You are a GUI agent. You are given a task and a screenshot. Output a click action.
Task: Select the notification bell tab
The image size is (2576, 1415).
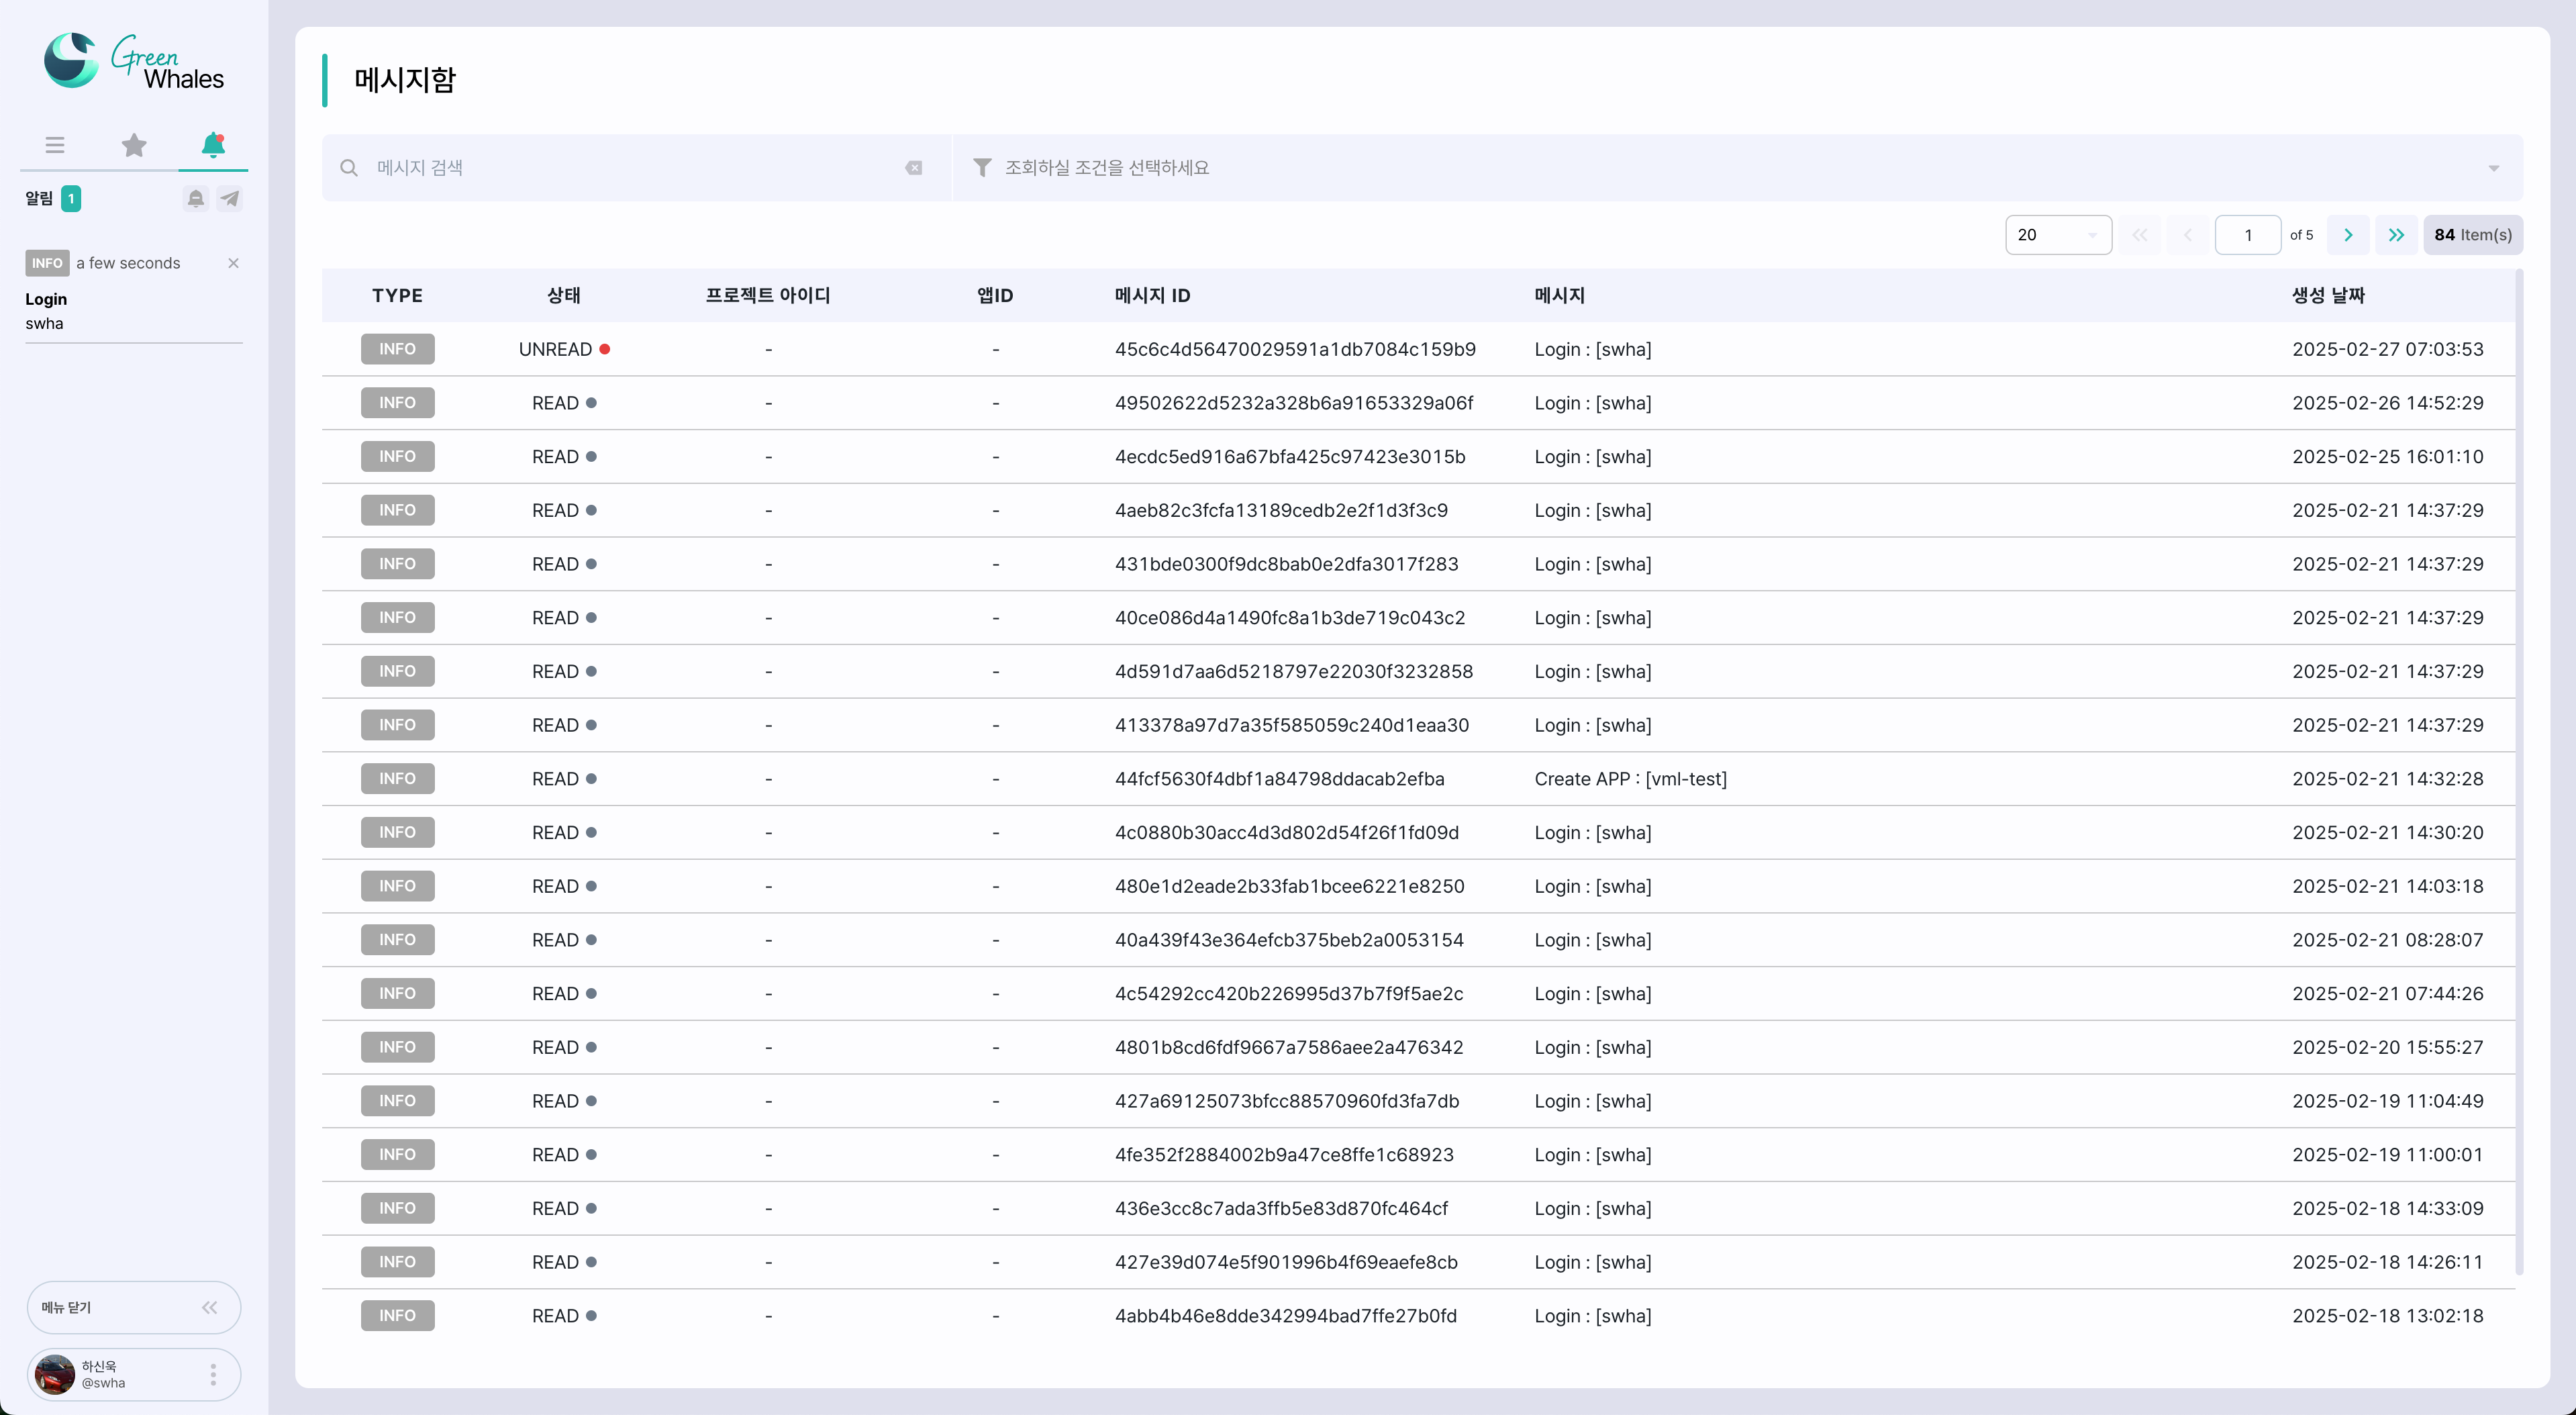pos(213,145)
